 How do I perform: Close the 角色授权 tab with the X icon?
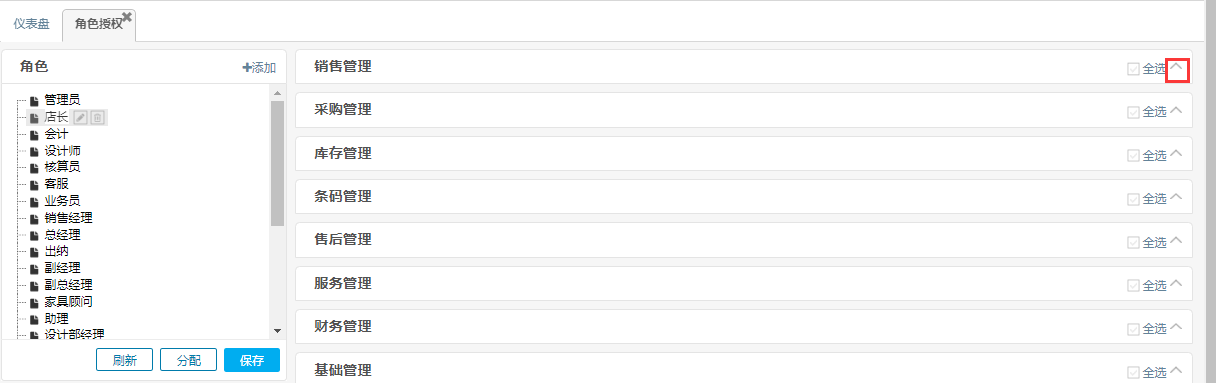(127, 17)
